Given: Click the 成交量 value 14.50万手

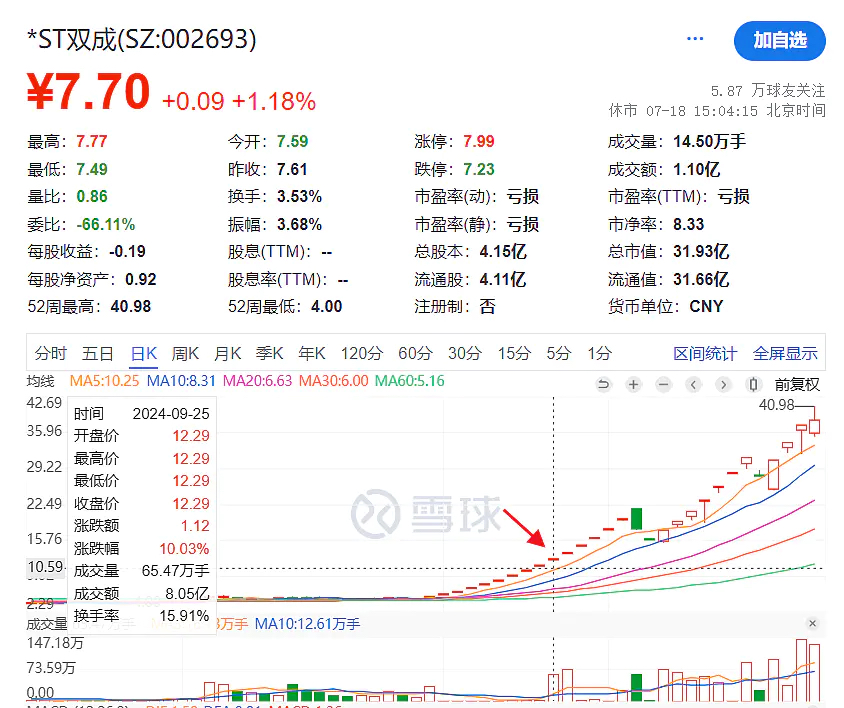Looking at the screenshot, I should [x=709, y=142].
